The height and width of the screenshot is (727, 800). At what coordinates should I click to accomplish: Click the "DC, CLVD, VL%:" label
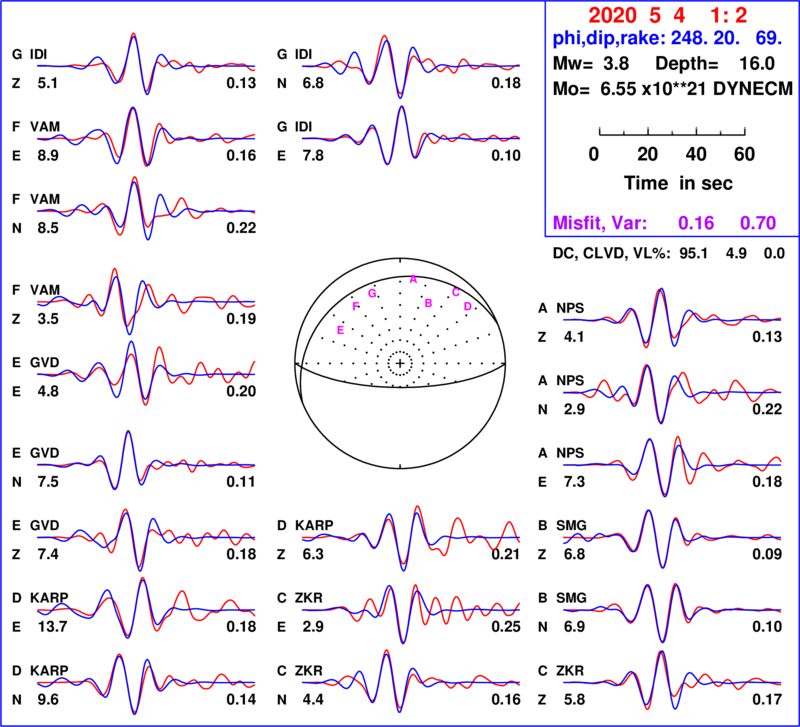click(x=611, y=254)
